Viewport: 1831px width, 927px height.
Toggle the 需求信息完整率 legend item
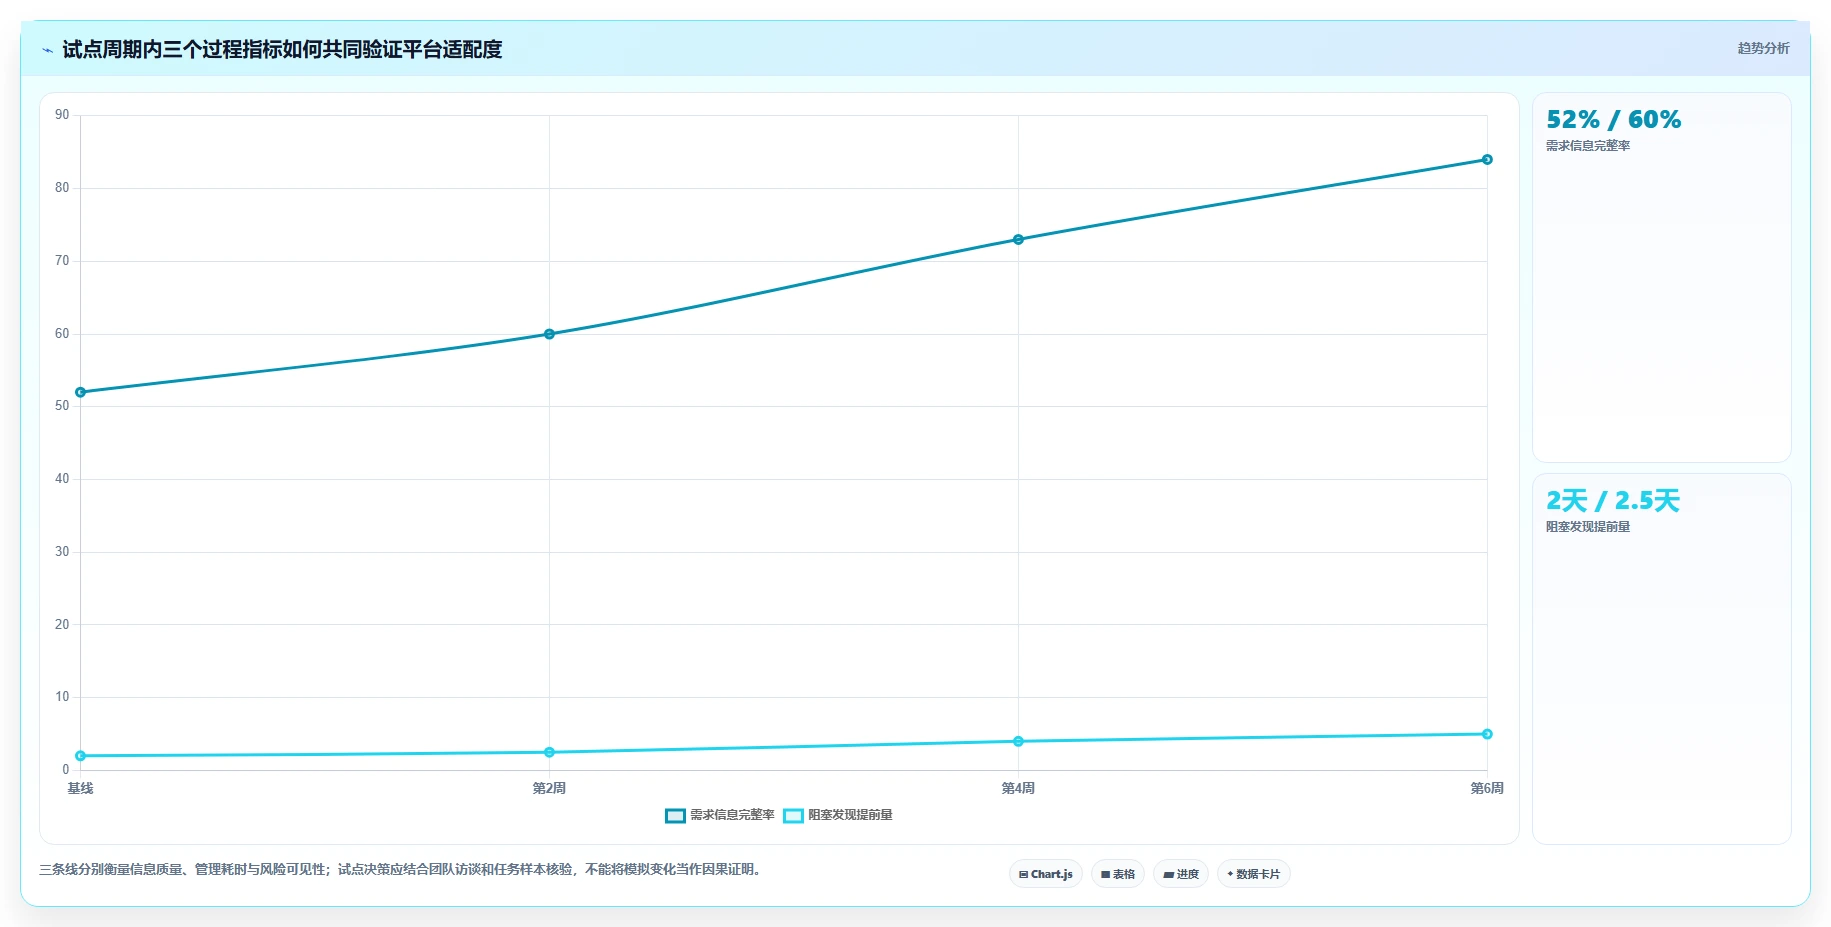(x=720, y=815)
